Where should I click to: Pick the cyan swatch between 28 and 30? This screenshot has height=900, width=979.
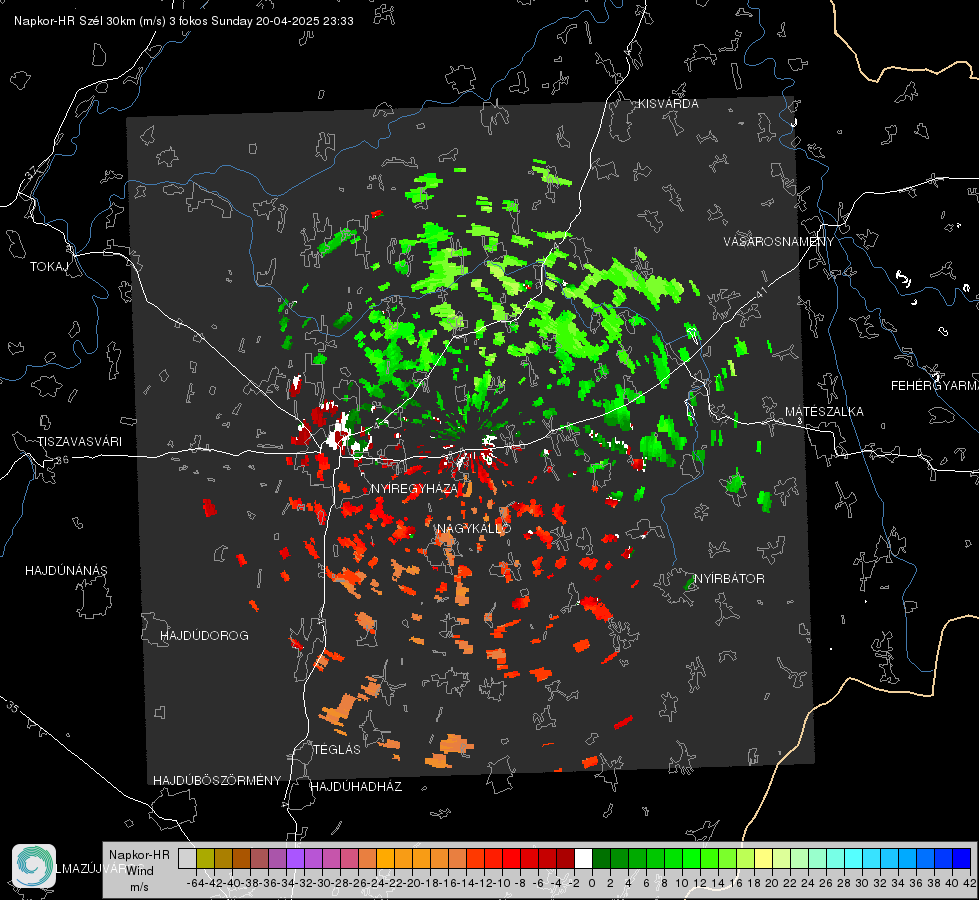coord(854,858)
